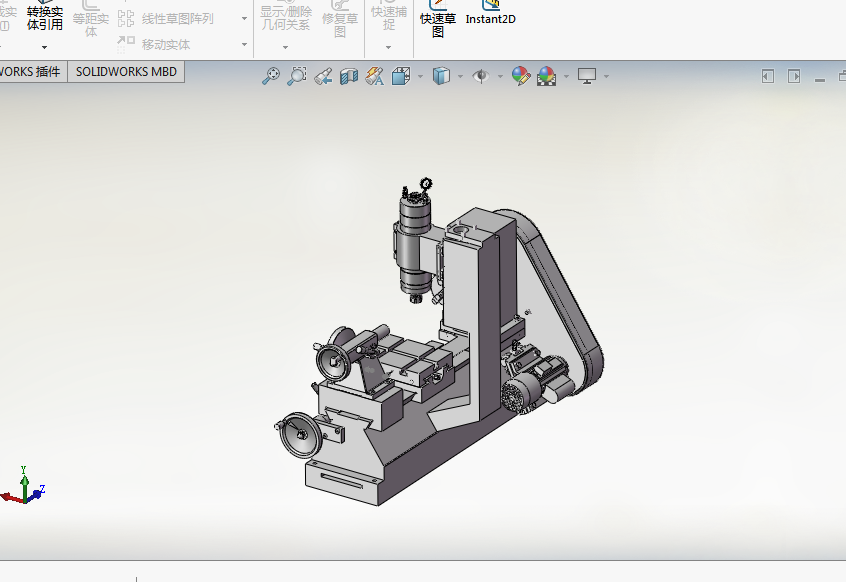Select the lower front handwheel on model

(x=299, y=434)
